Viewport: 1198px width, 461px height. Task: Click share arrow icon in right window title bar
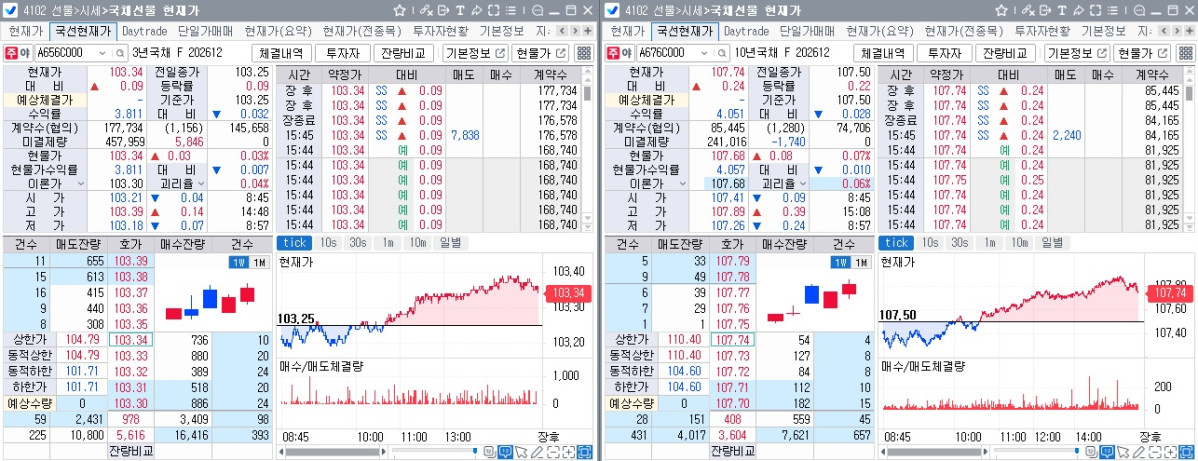1079,11
